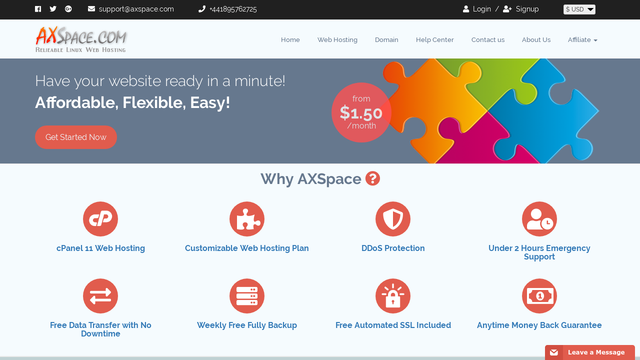
Task: Expand the Affiliate menu
Action: pyautogui.click(x=582, y=40)
